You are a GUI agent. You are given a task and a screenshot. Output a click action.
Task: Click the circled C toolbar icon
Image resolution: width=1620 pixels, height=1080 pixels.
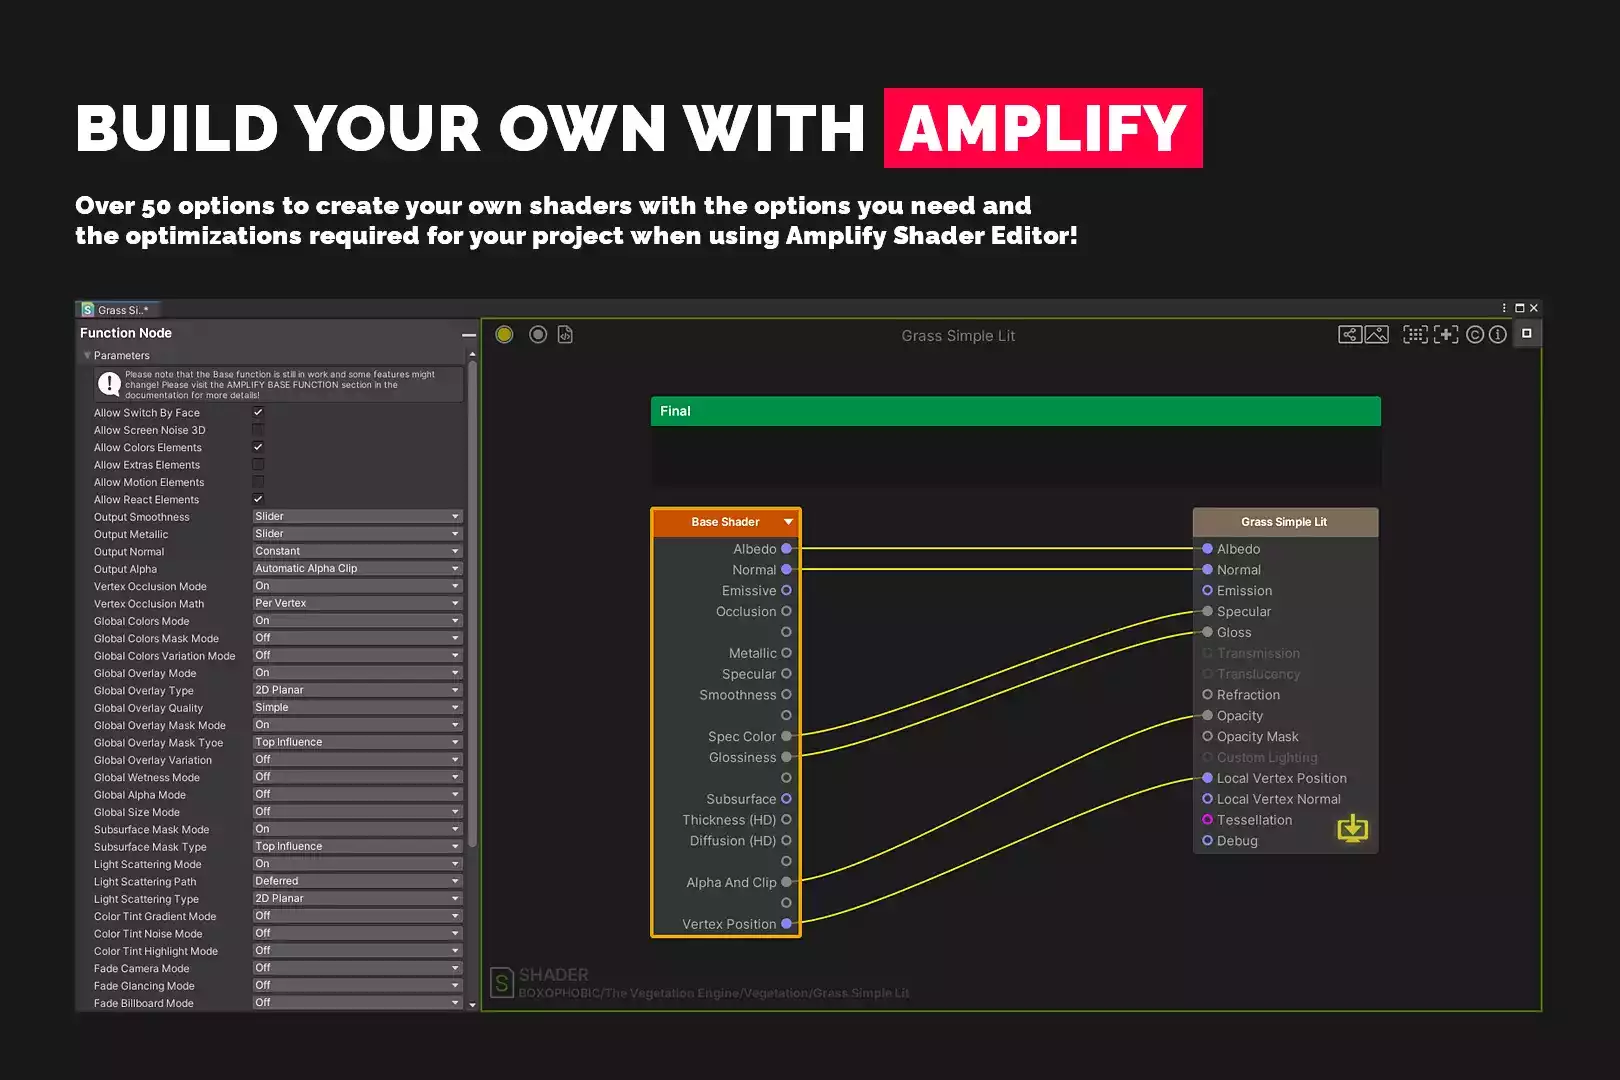coord(1475,335)
